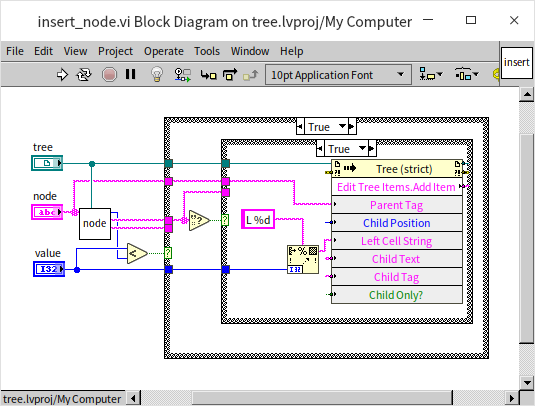This screenshot has height=406, width=535.
Task: Click the Edit Tree Items.Add Item method
Action: [397, 187]
